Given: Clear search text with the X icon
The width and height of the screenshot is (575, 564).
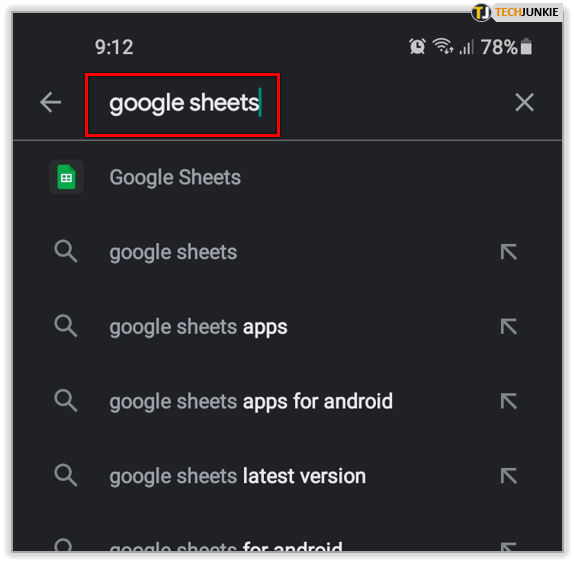Looking at the screenshot, I should tap(524, 102).
